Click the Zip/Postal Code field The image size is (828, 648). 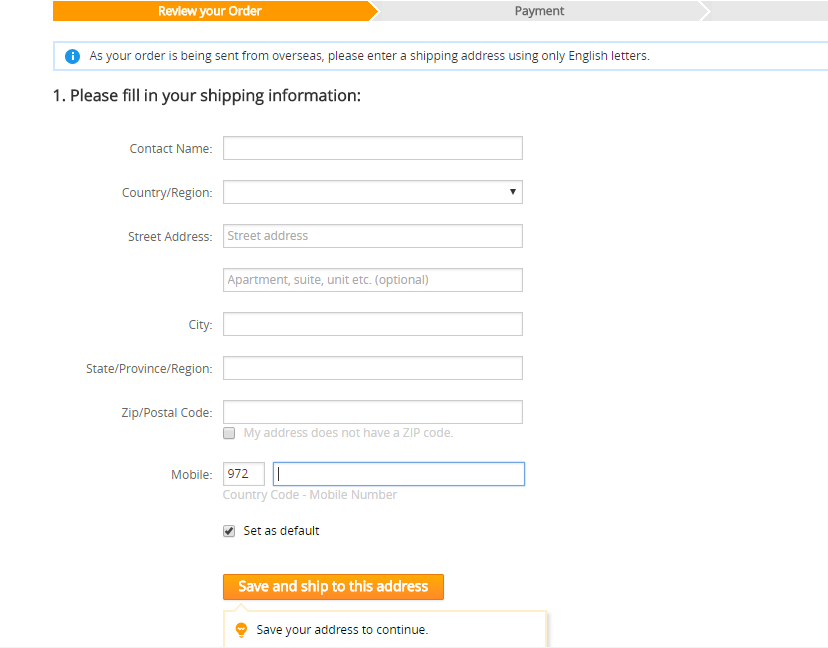click(372, 412)
